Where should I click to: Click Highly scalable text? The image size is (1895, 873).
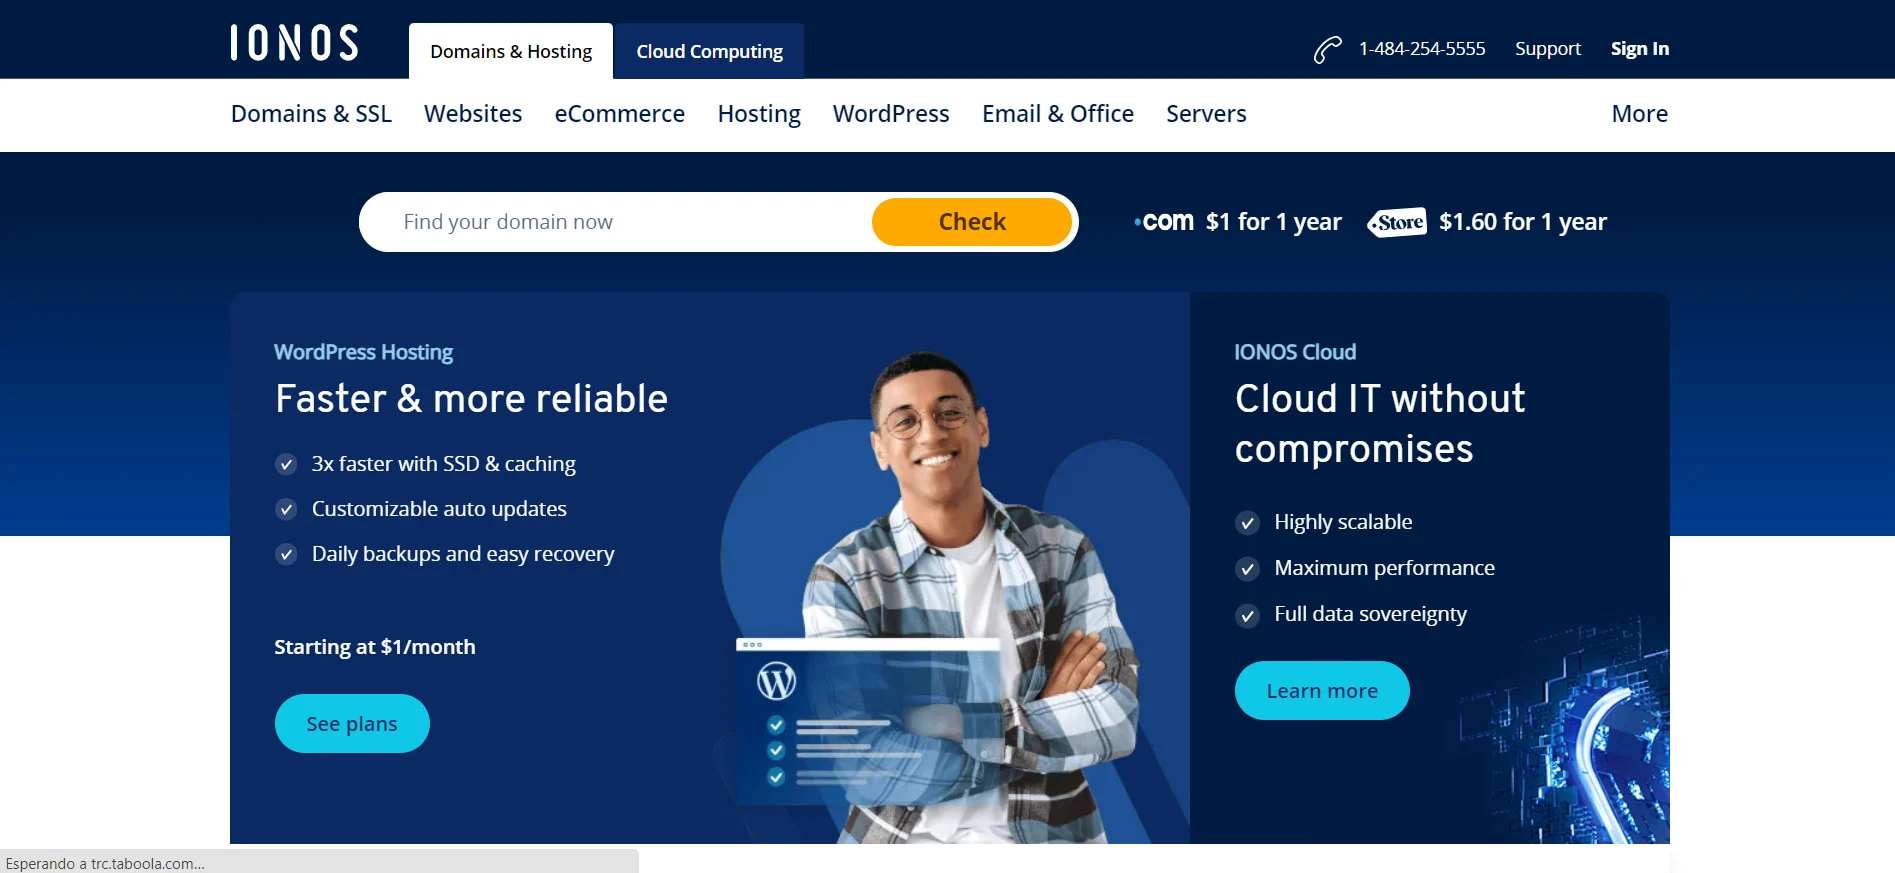tap(1343, 522)
